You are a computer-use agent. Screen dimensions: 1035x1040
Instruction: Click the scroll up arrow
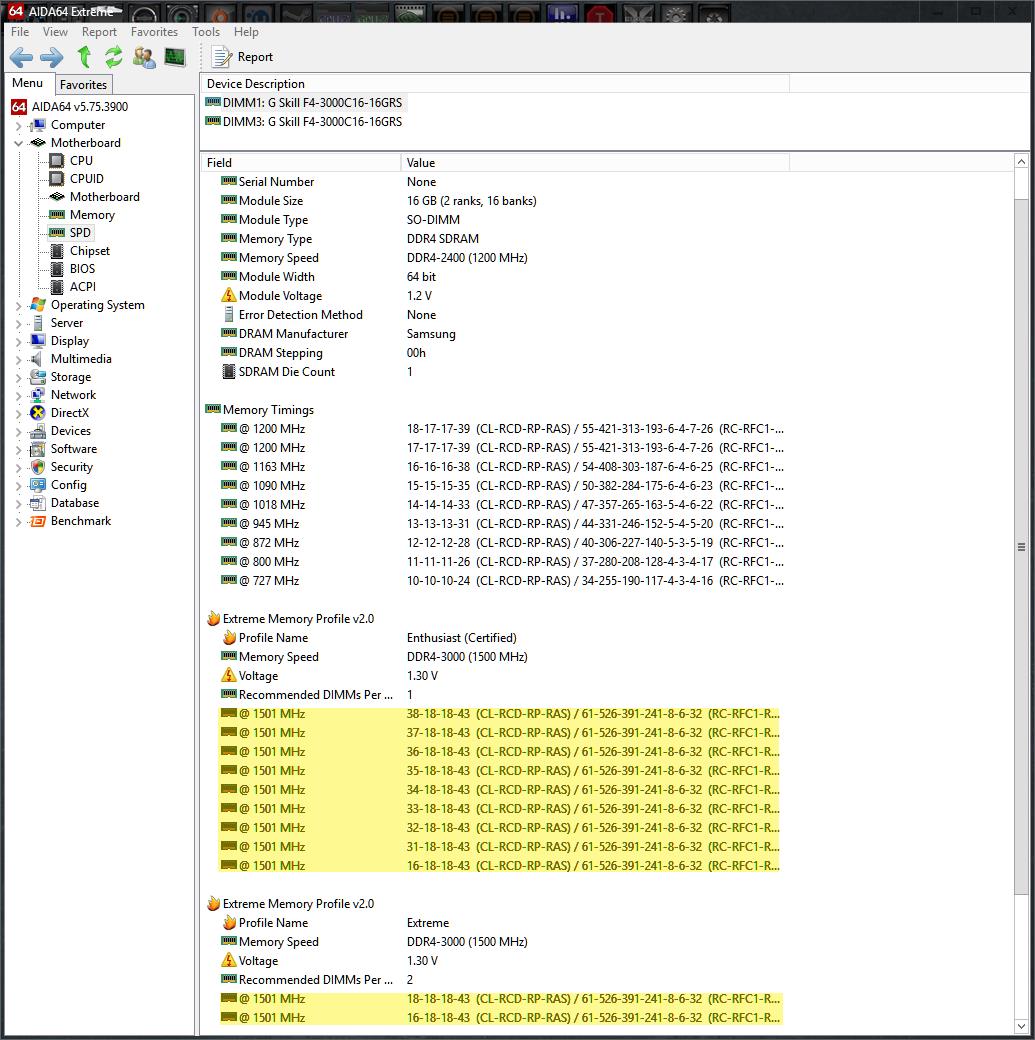point(1022,161)
